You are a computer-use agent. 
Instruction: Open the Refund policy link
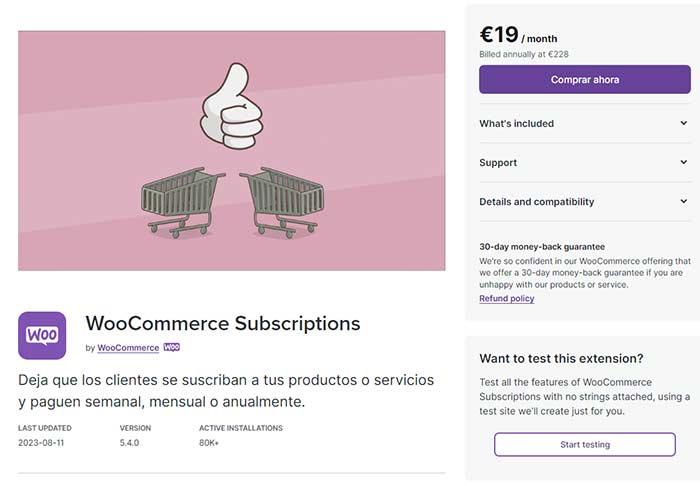[x=506, y=299]
